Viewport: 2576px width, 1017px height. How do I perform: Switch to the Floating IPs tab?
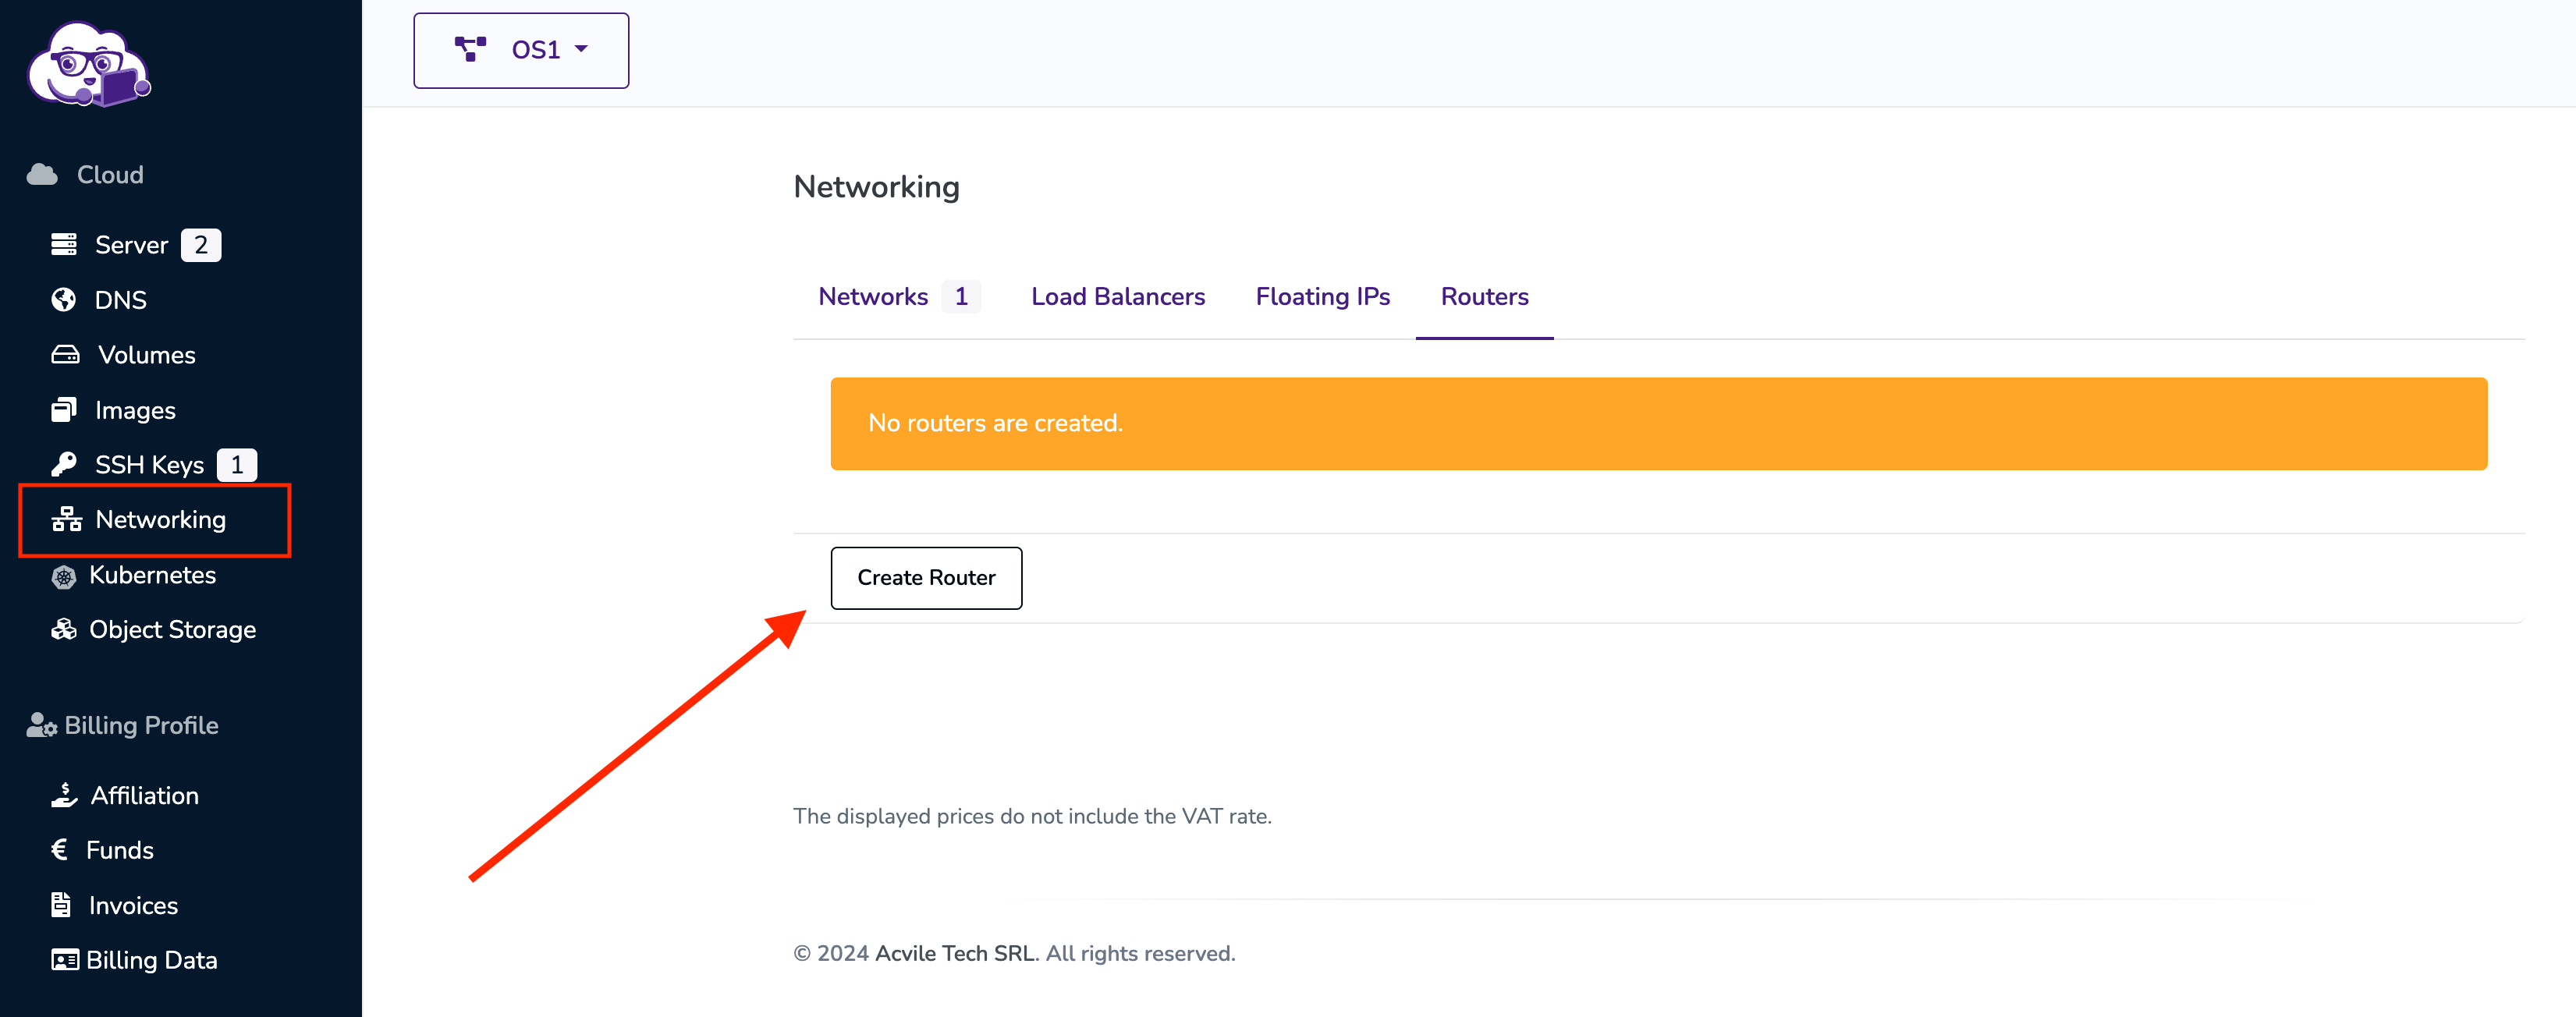(x=1322, y=296)
